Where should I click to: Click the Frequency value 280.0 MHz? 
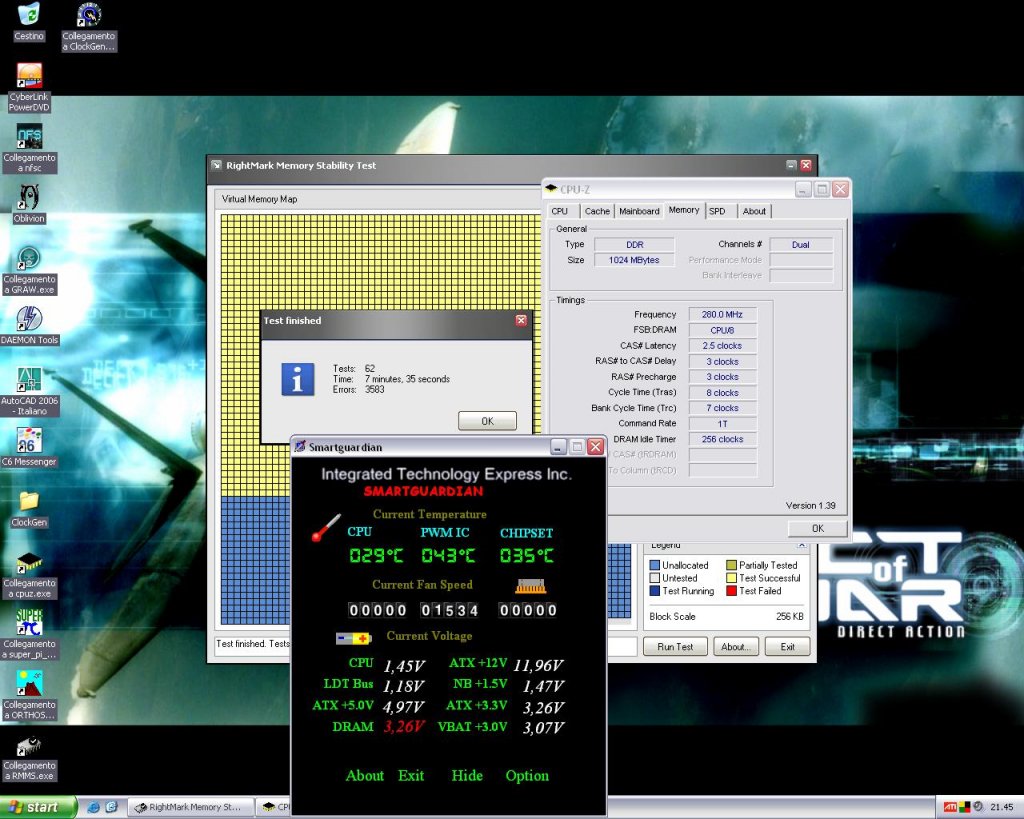(722, 314)
